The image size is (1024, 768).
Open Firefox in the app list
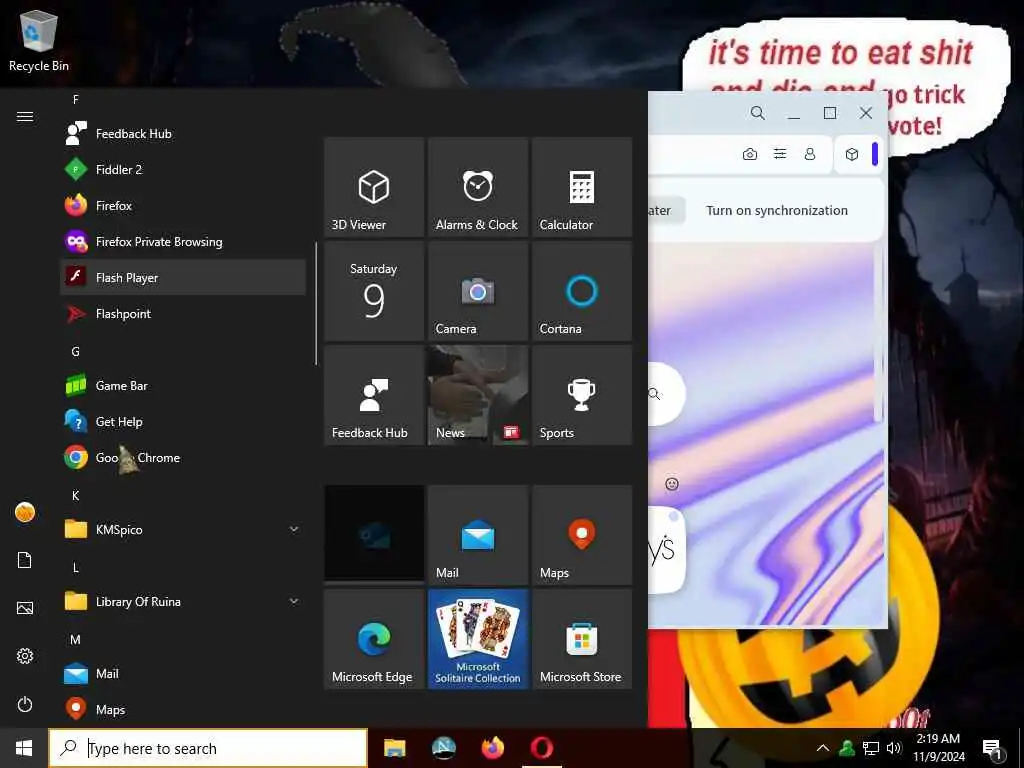183,206
